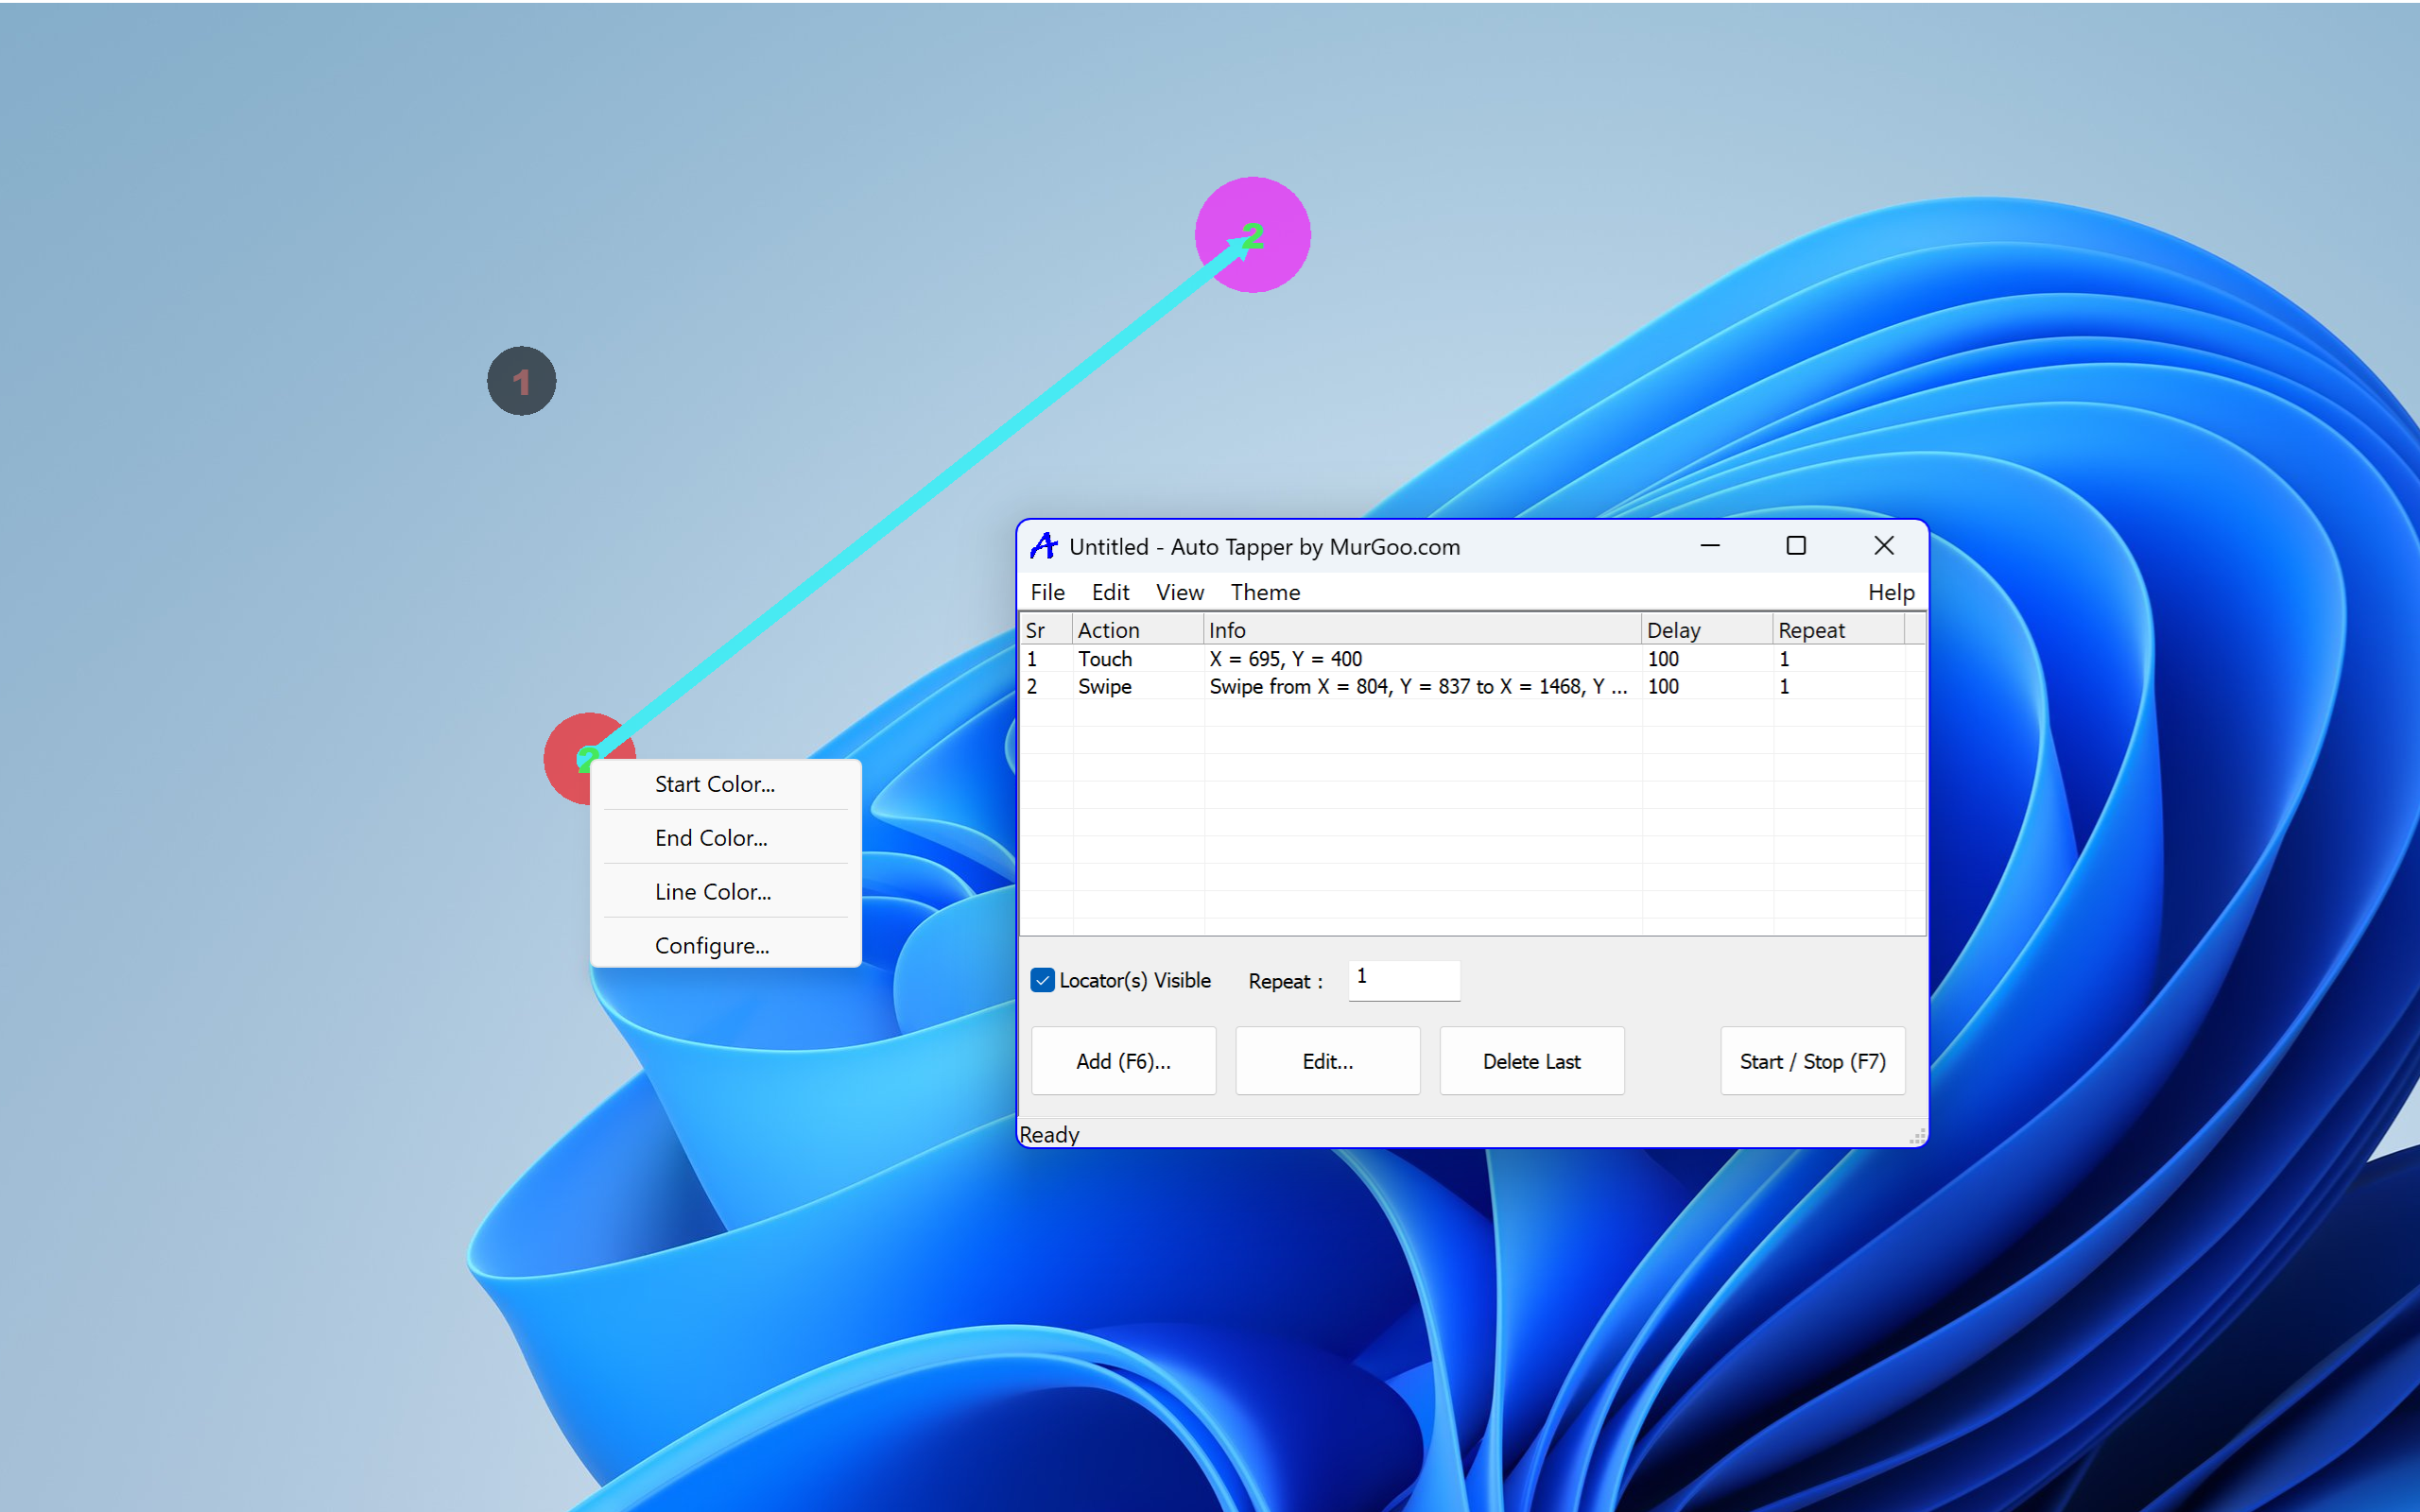
Task: Choose Line Color from the context menu
Action: click(x=712, y=891)
